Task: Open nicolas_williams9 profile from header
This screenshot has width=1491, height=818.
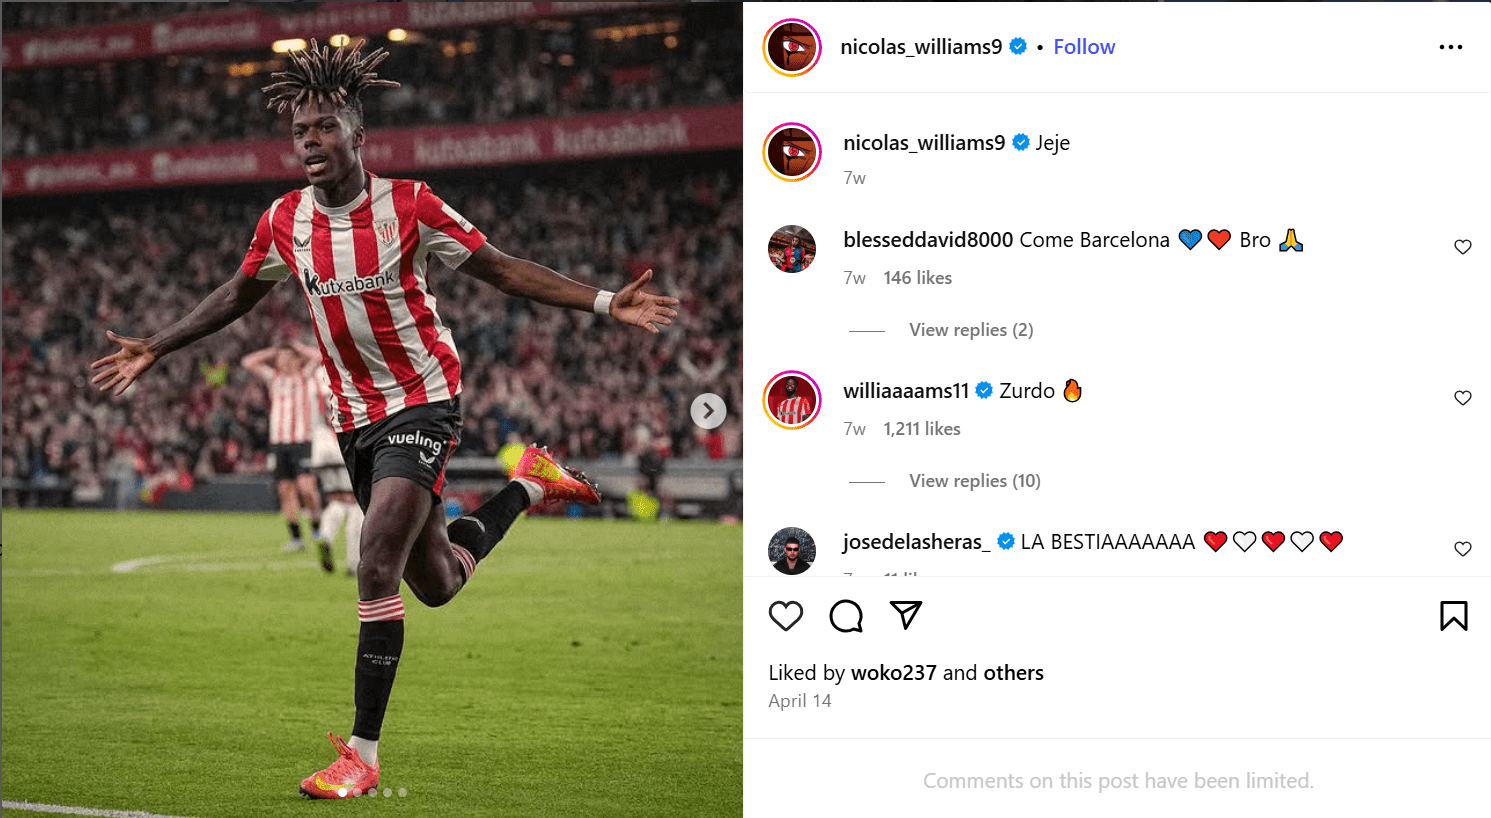Action: point(921,47)
